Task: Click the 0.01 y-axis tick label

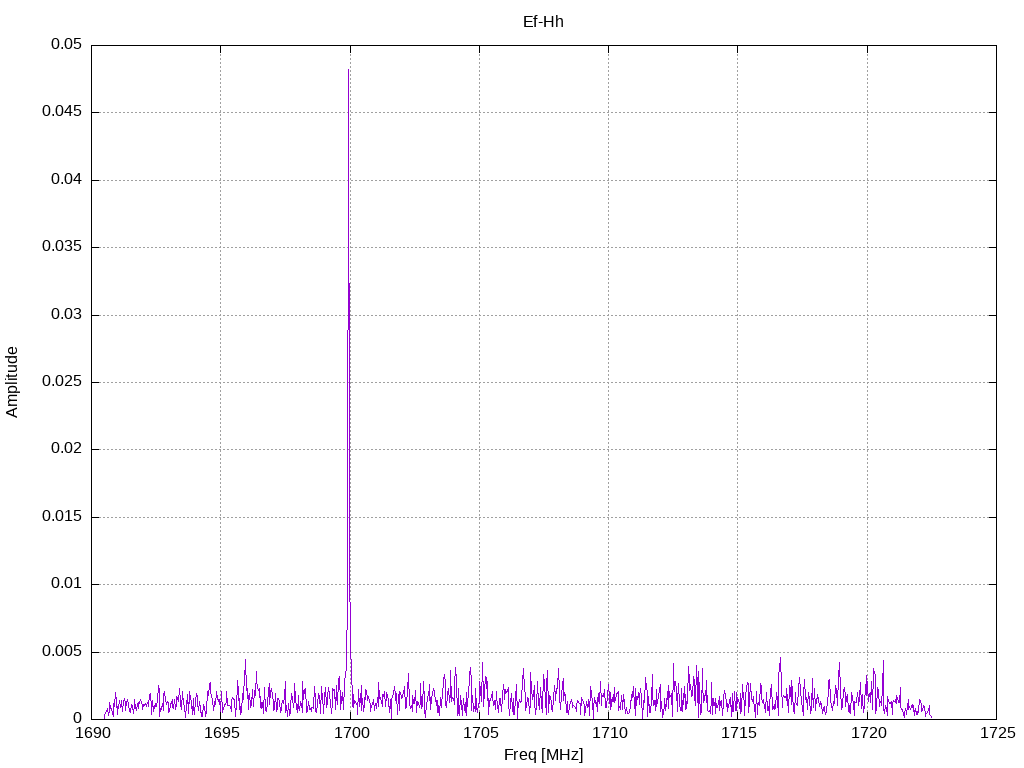Action: [x=66, y=584]
